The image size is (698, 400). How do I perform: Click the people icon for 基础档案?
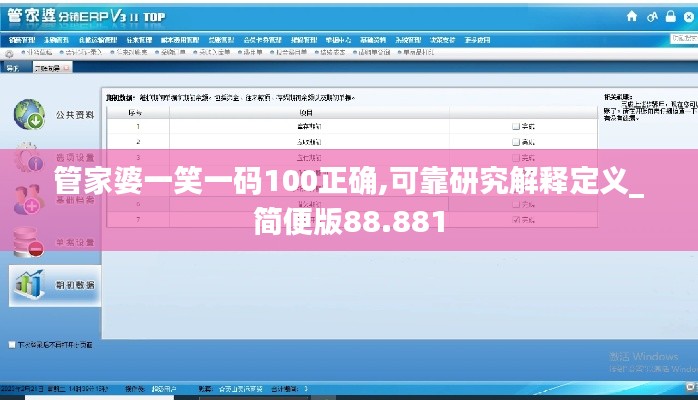tap(28, 200)
